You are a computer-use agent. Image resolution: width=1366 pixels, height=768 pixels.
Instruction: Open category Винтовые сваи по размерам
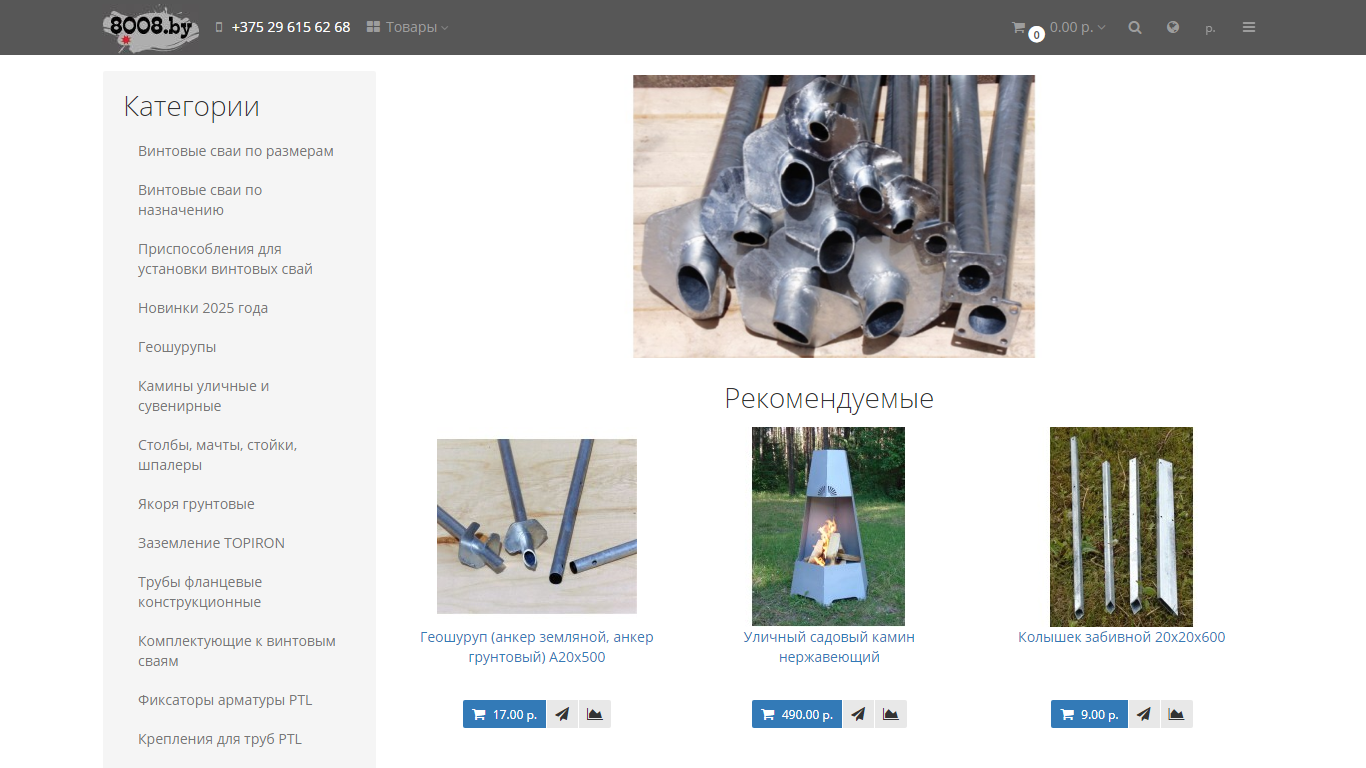point(236,151)
